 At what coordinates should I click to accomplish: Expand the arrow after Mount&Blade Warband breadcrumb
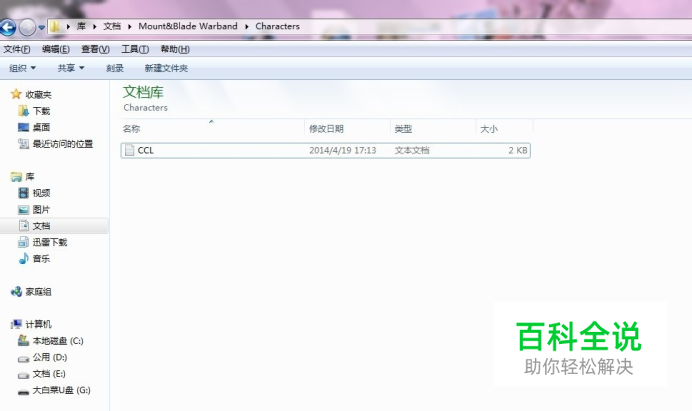[x=247, y=26]
